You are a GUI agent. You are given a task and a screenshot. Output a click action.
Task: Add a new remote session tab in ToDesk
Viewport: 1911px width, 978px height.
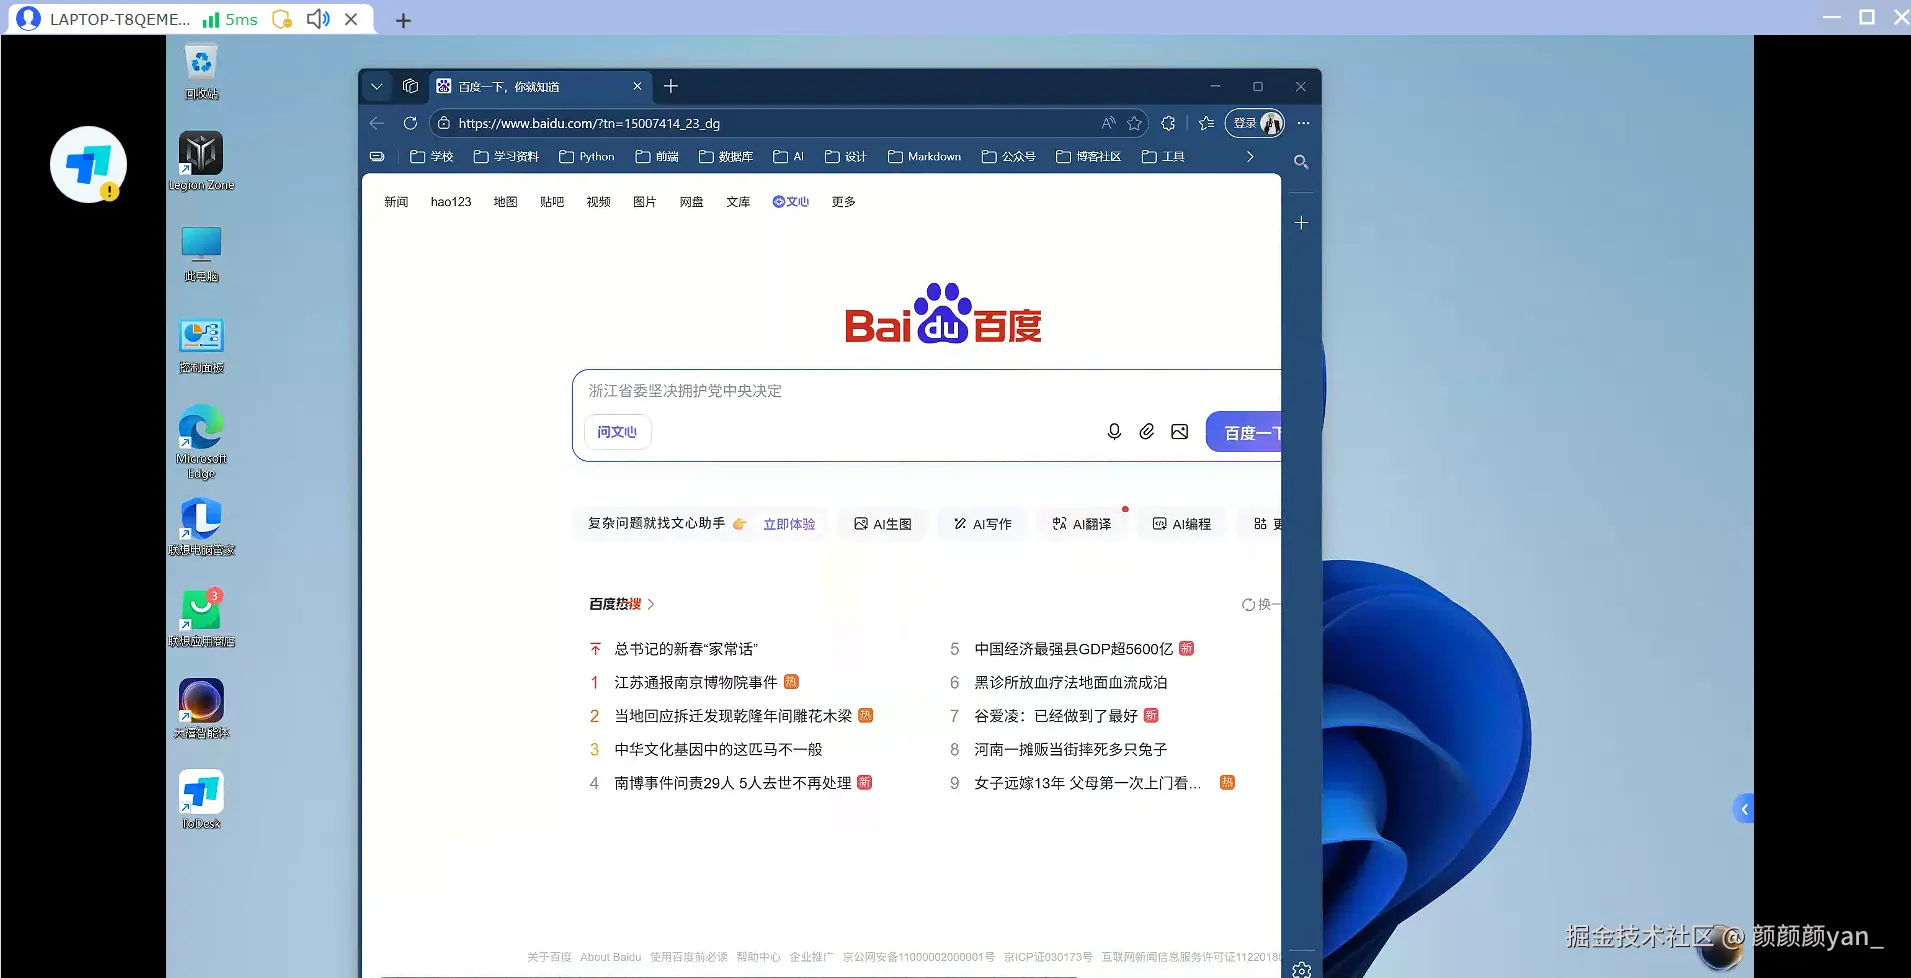403,20
